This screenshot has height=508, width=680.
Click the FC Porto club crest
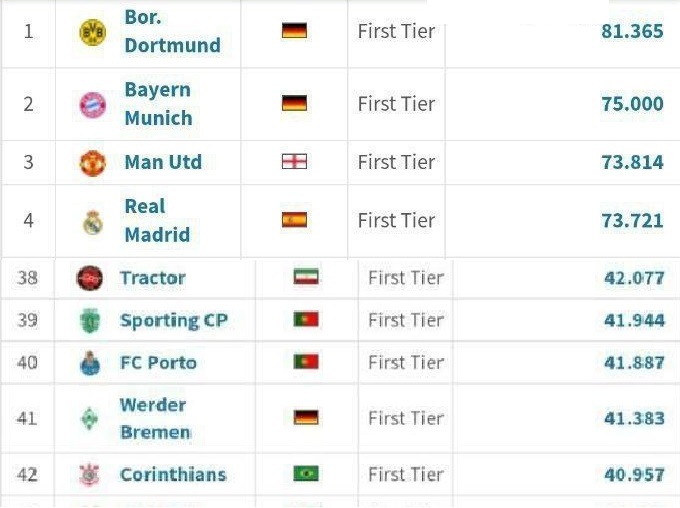tap(90, 364)
